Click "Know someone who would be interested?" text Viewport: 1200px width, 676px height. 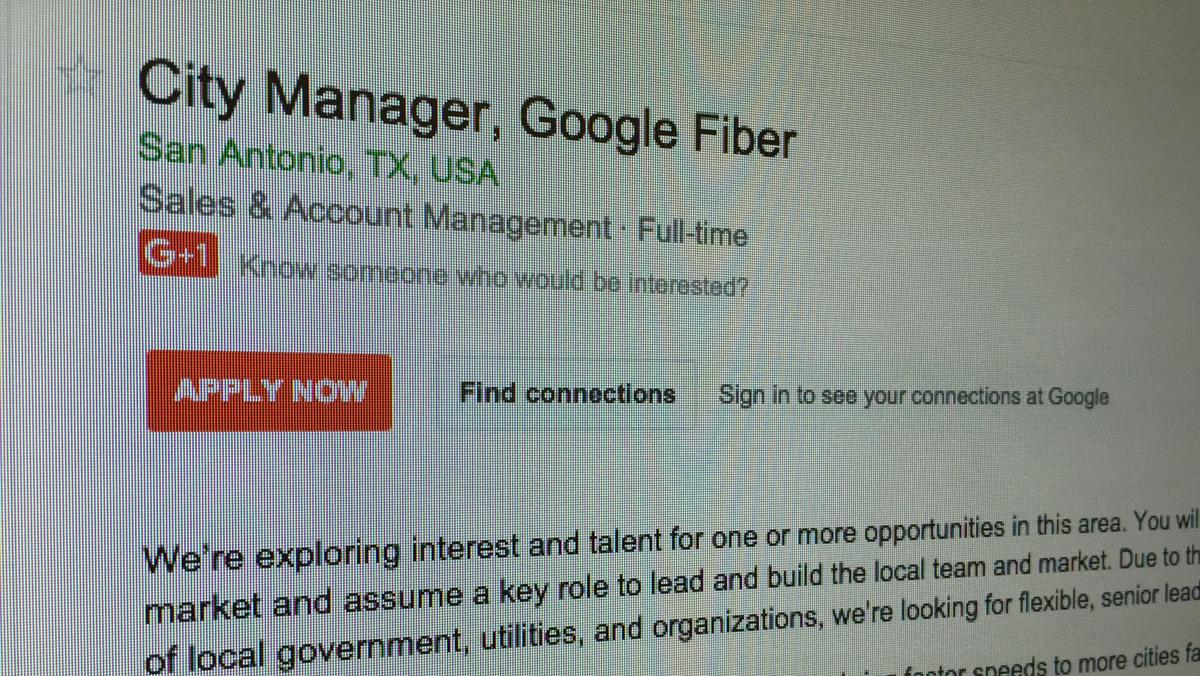tap(493, 277)
